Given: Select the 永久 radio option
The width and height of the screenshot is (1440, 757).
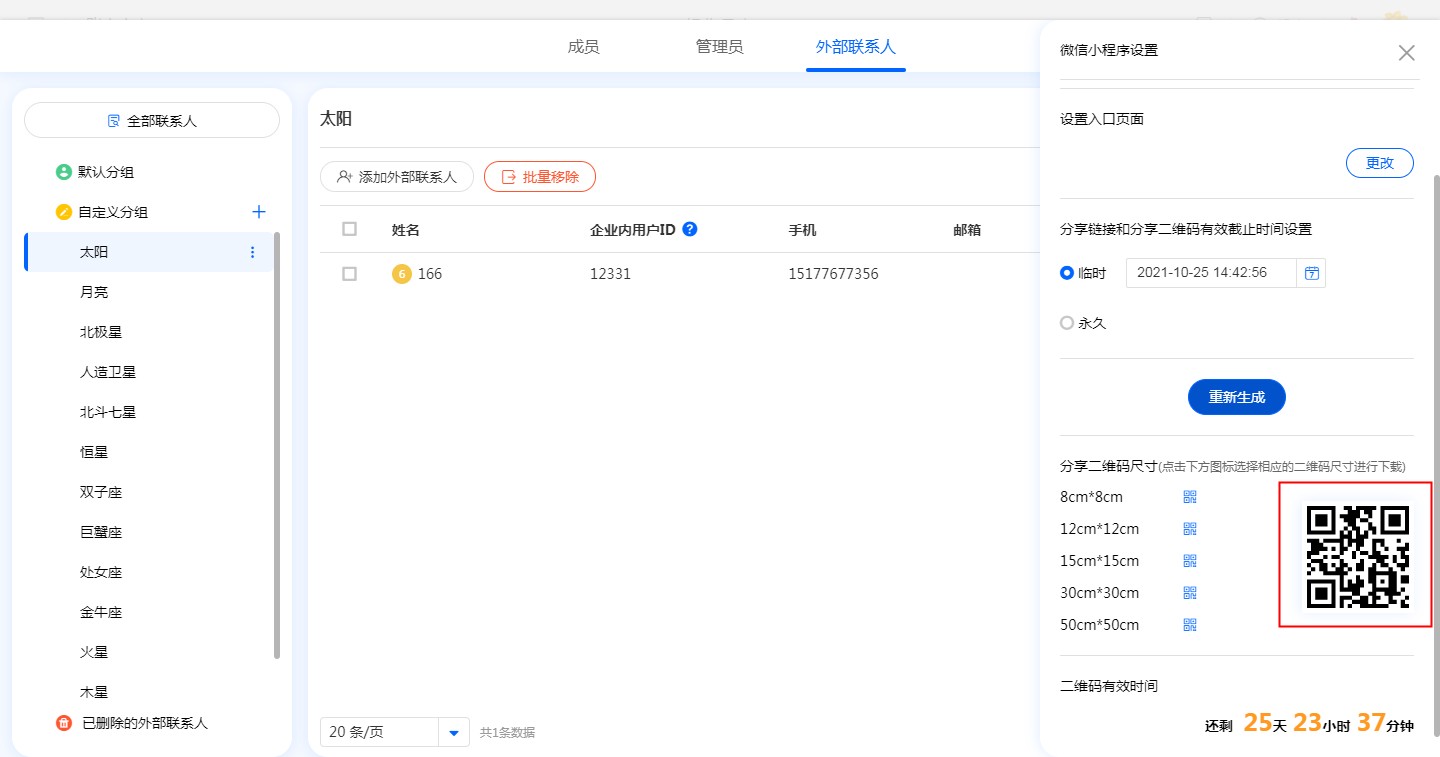Looking at the screenshot, I should click(x=1067, y=323).
